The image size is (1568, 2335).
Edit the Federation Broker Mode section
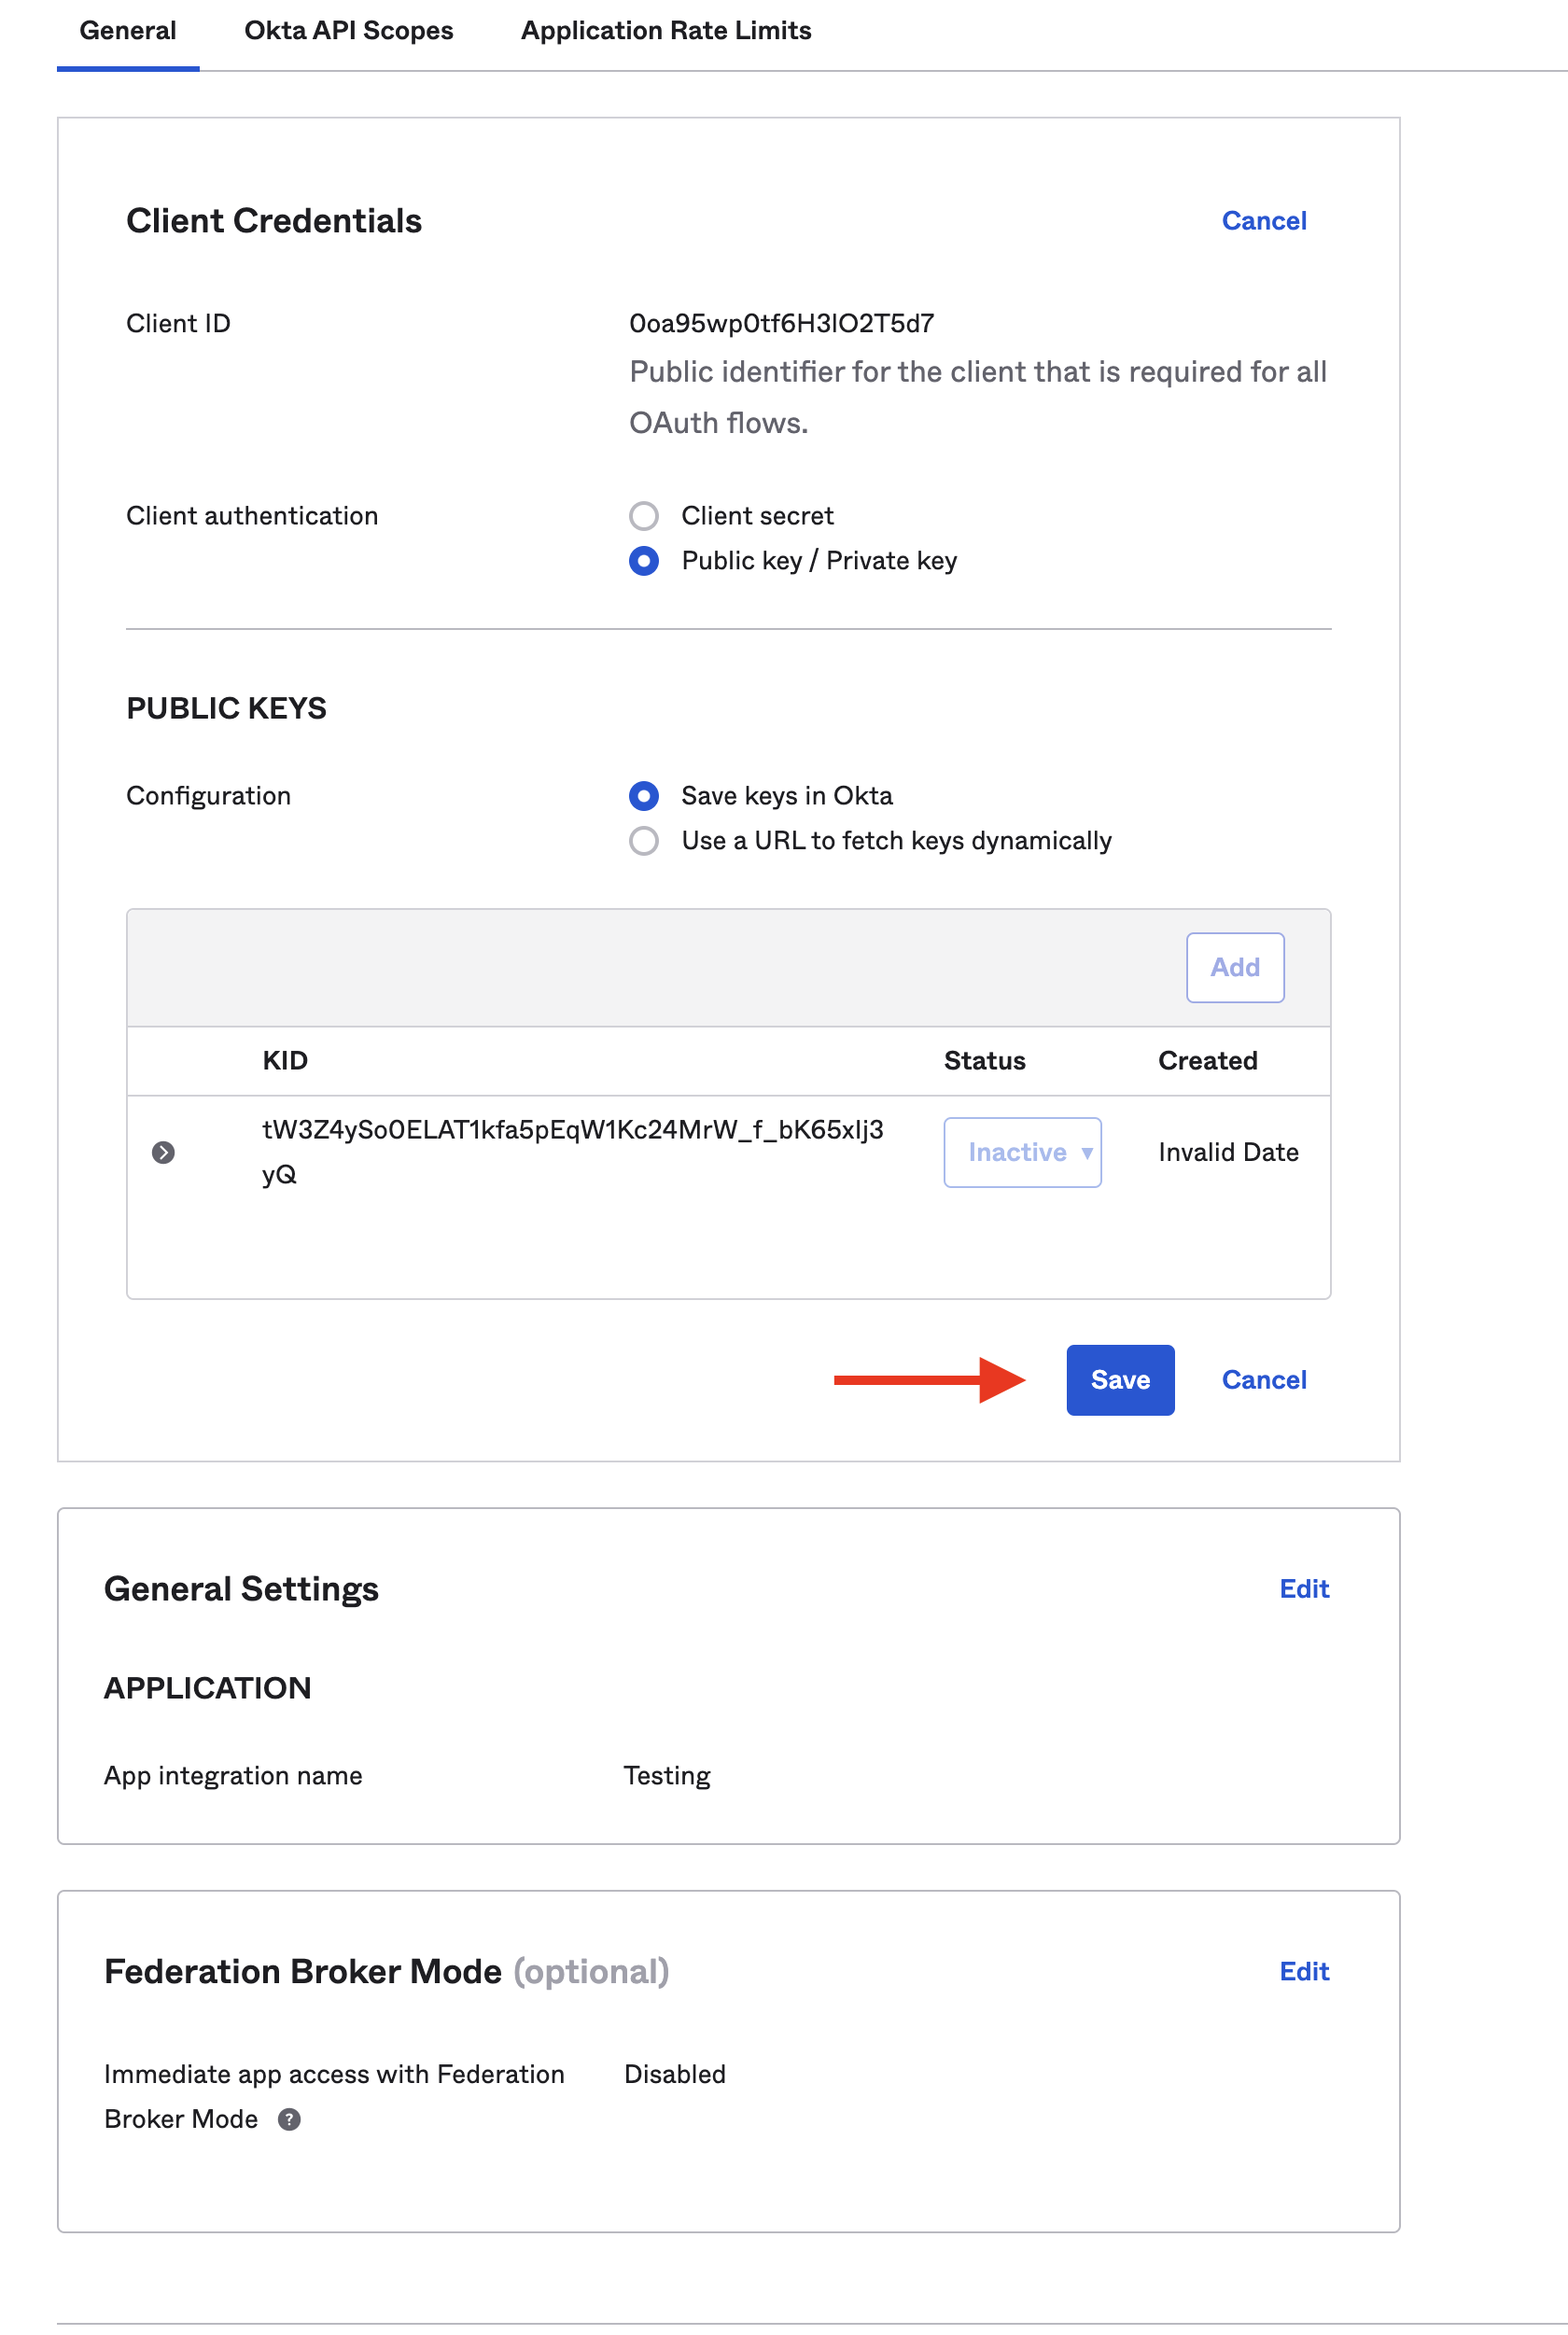1303,1971
